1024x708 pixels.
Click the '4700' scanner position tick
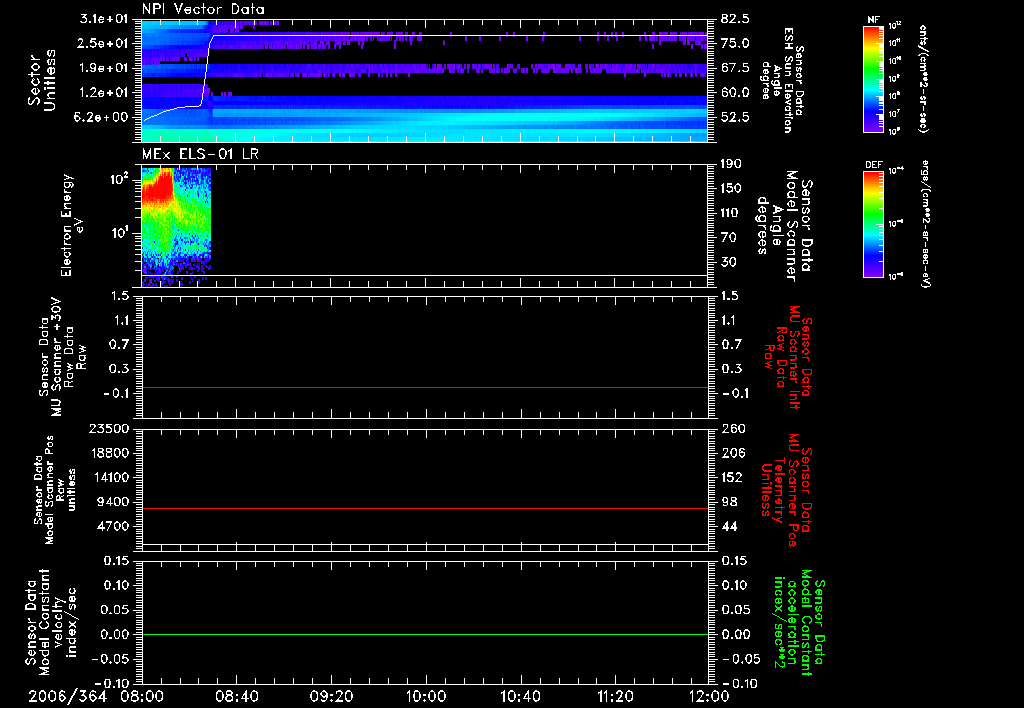pyautogui.click(x=114, y=526)
